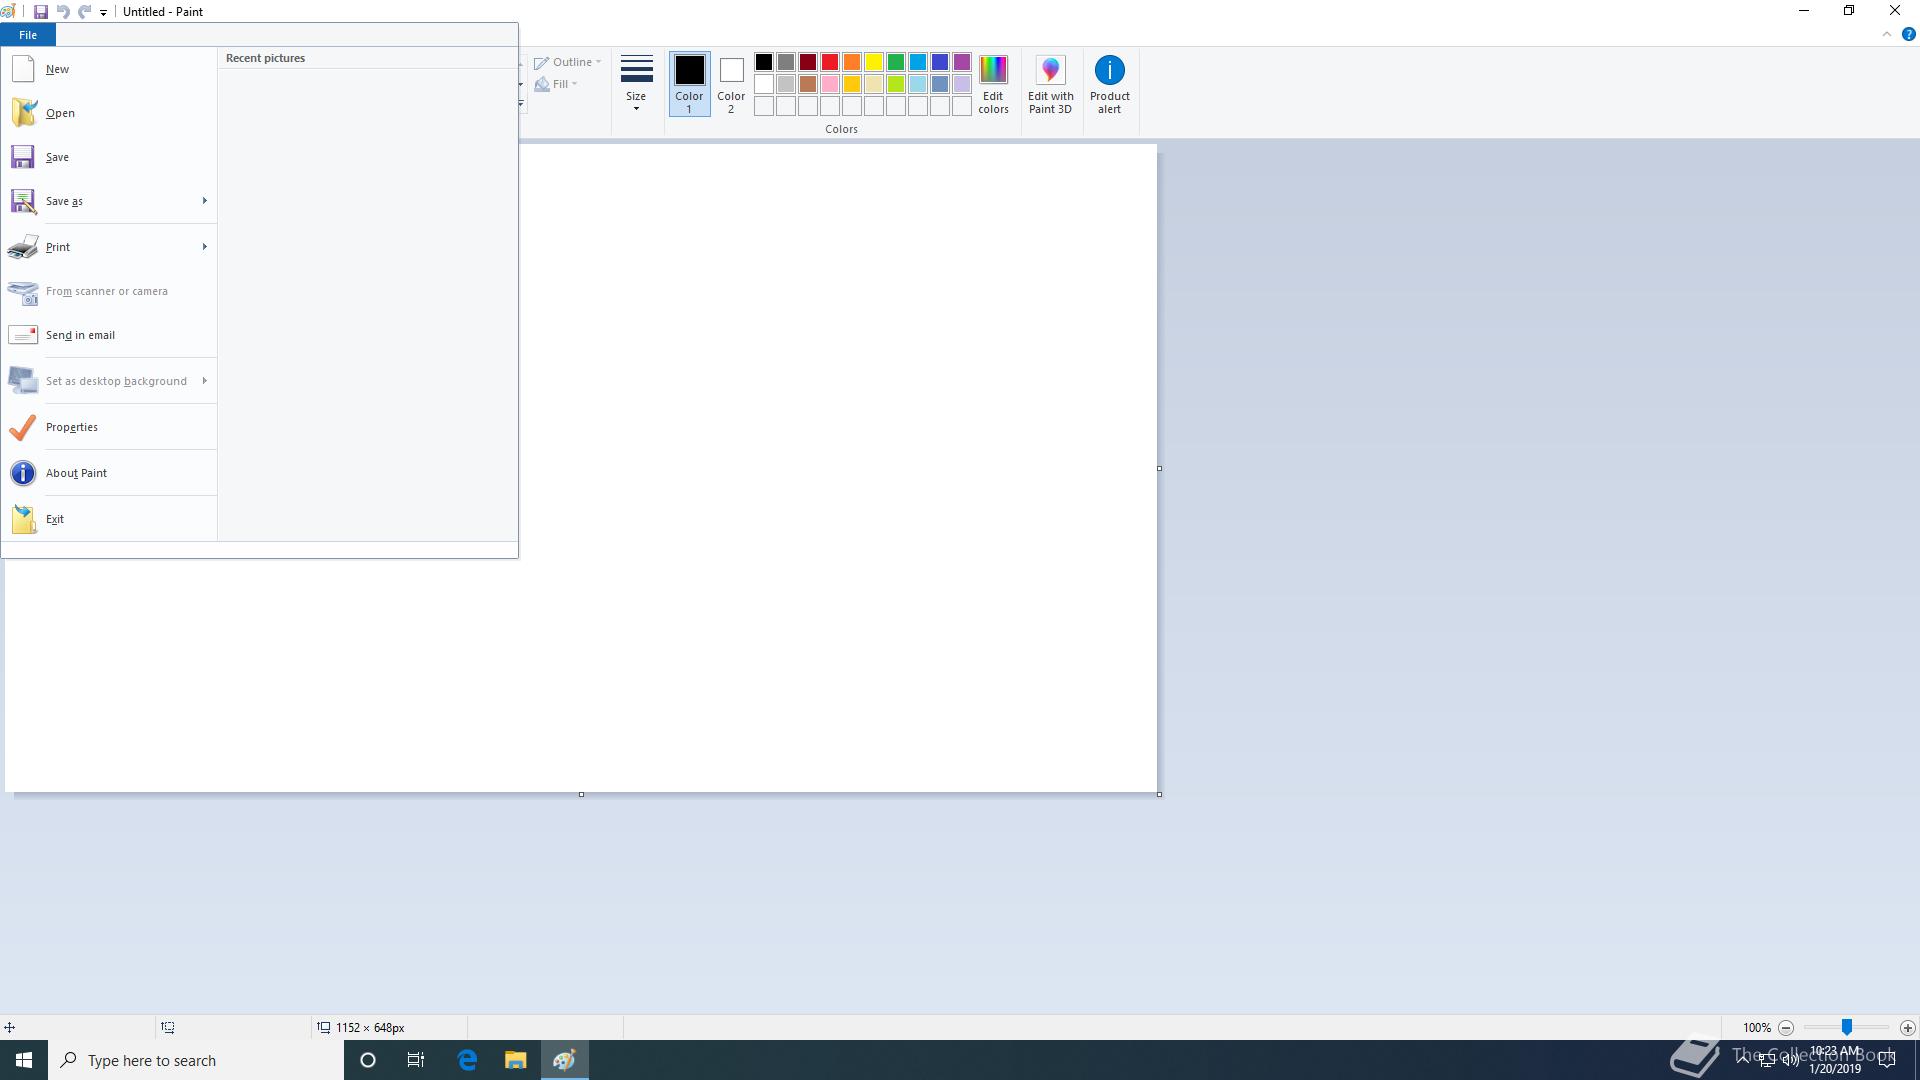The width and height of the screenshot is (1920, 1080).
Task: Click canvas bottom-right corner resize handle
Action: point(1159,794)
